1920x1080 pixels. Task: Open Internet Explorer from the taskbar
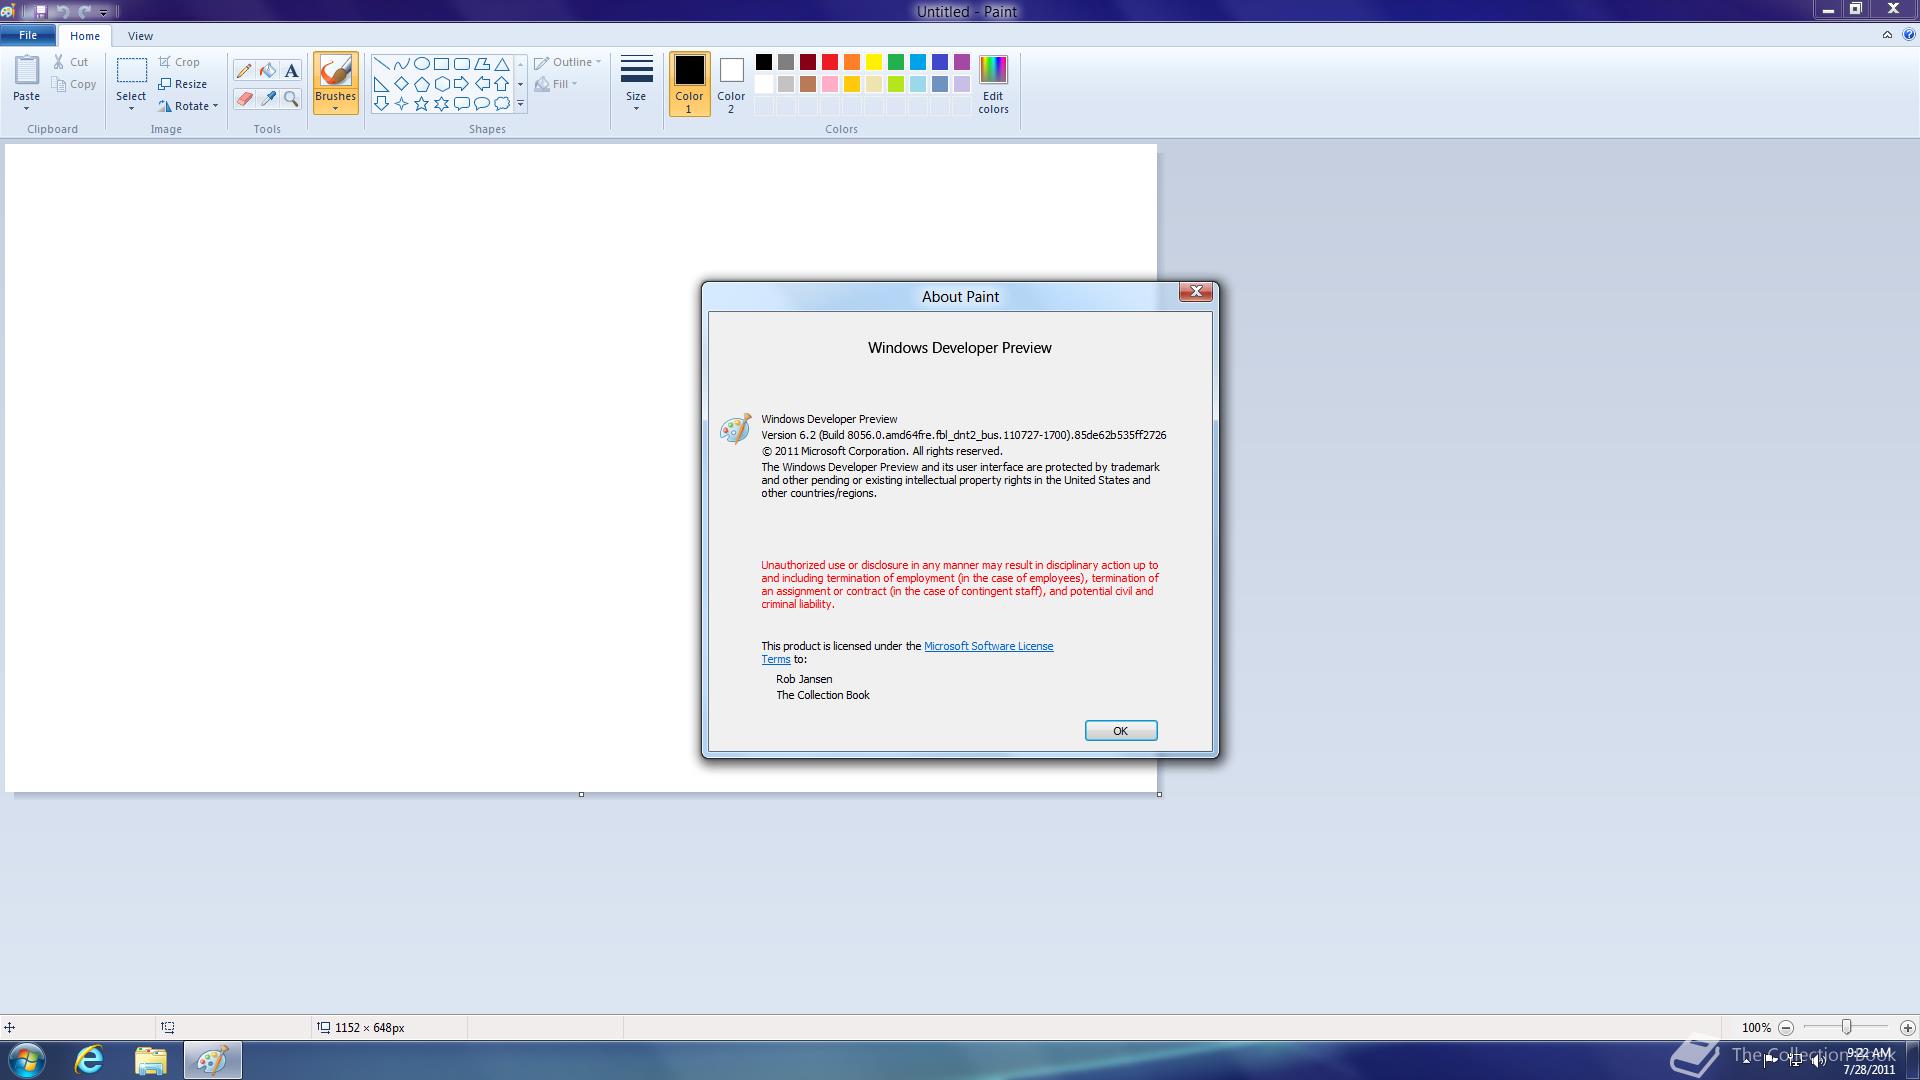coord(89,1060)
